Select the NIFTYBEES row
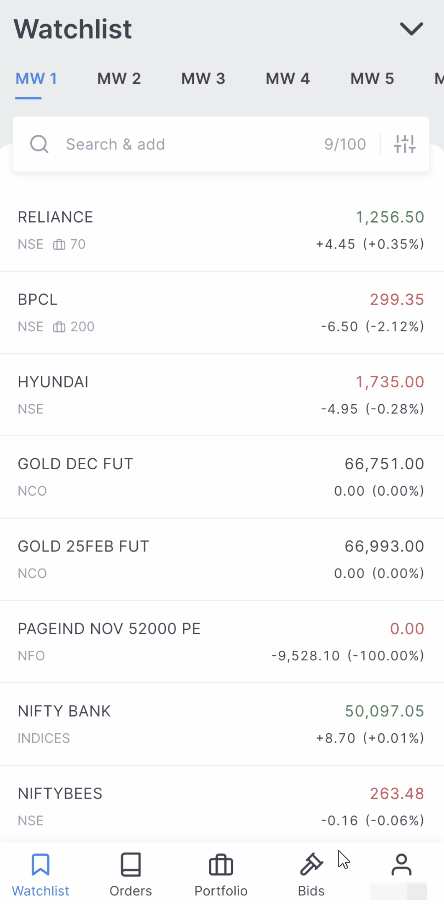The width and height of the screenshot is (444, 904). click(222, 805)
